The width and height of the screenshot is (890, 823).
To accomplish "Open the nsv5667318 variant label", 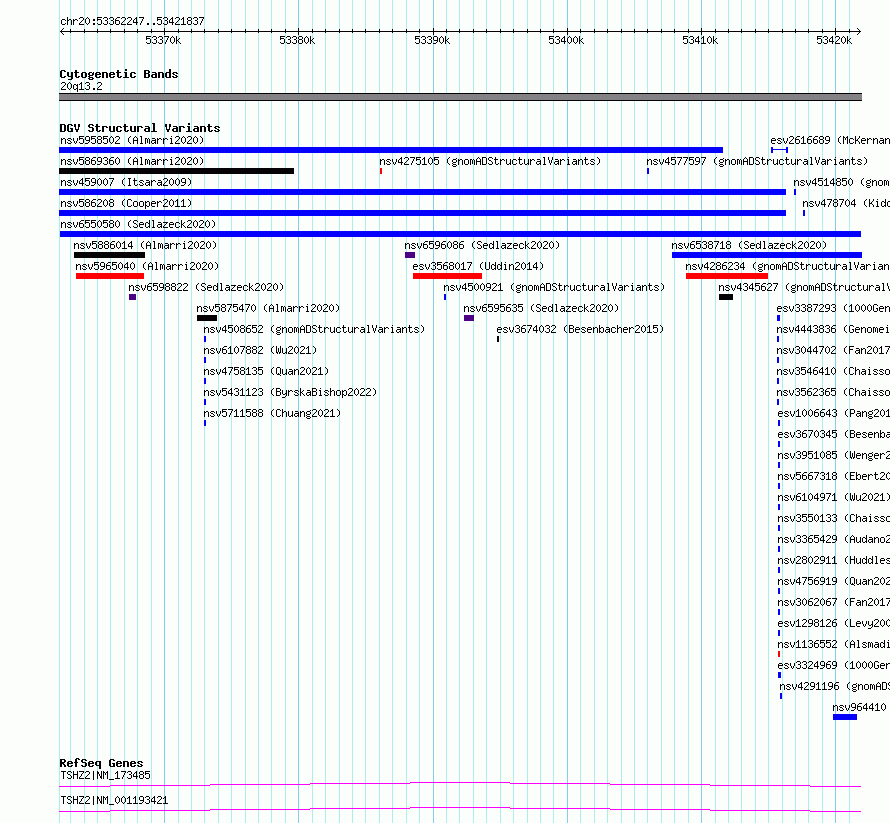I will click(x=833, y=476).
